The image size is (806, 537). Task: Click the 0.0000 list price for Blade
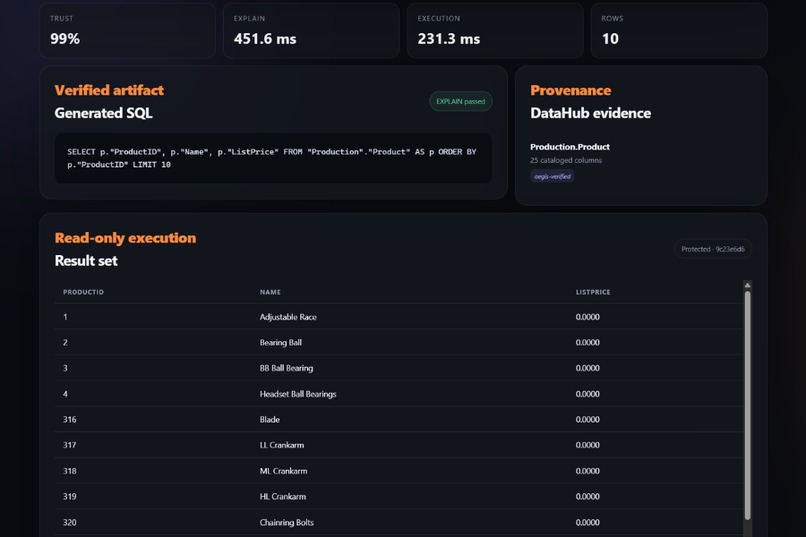588,419
